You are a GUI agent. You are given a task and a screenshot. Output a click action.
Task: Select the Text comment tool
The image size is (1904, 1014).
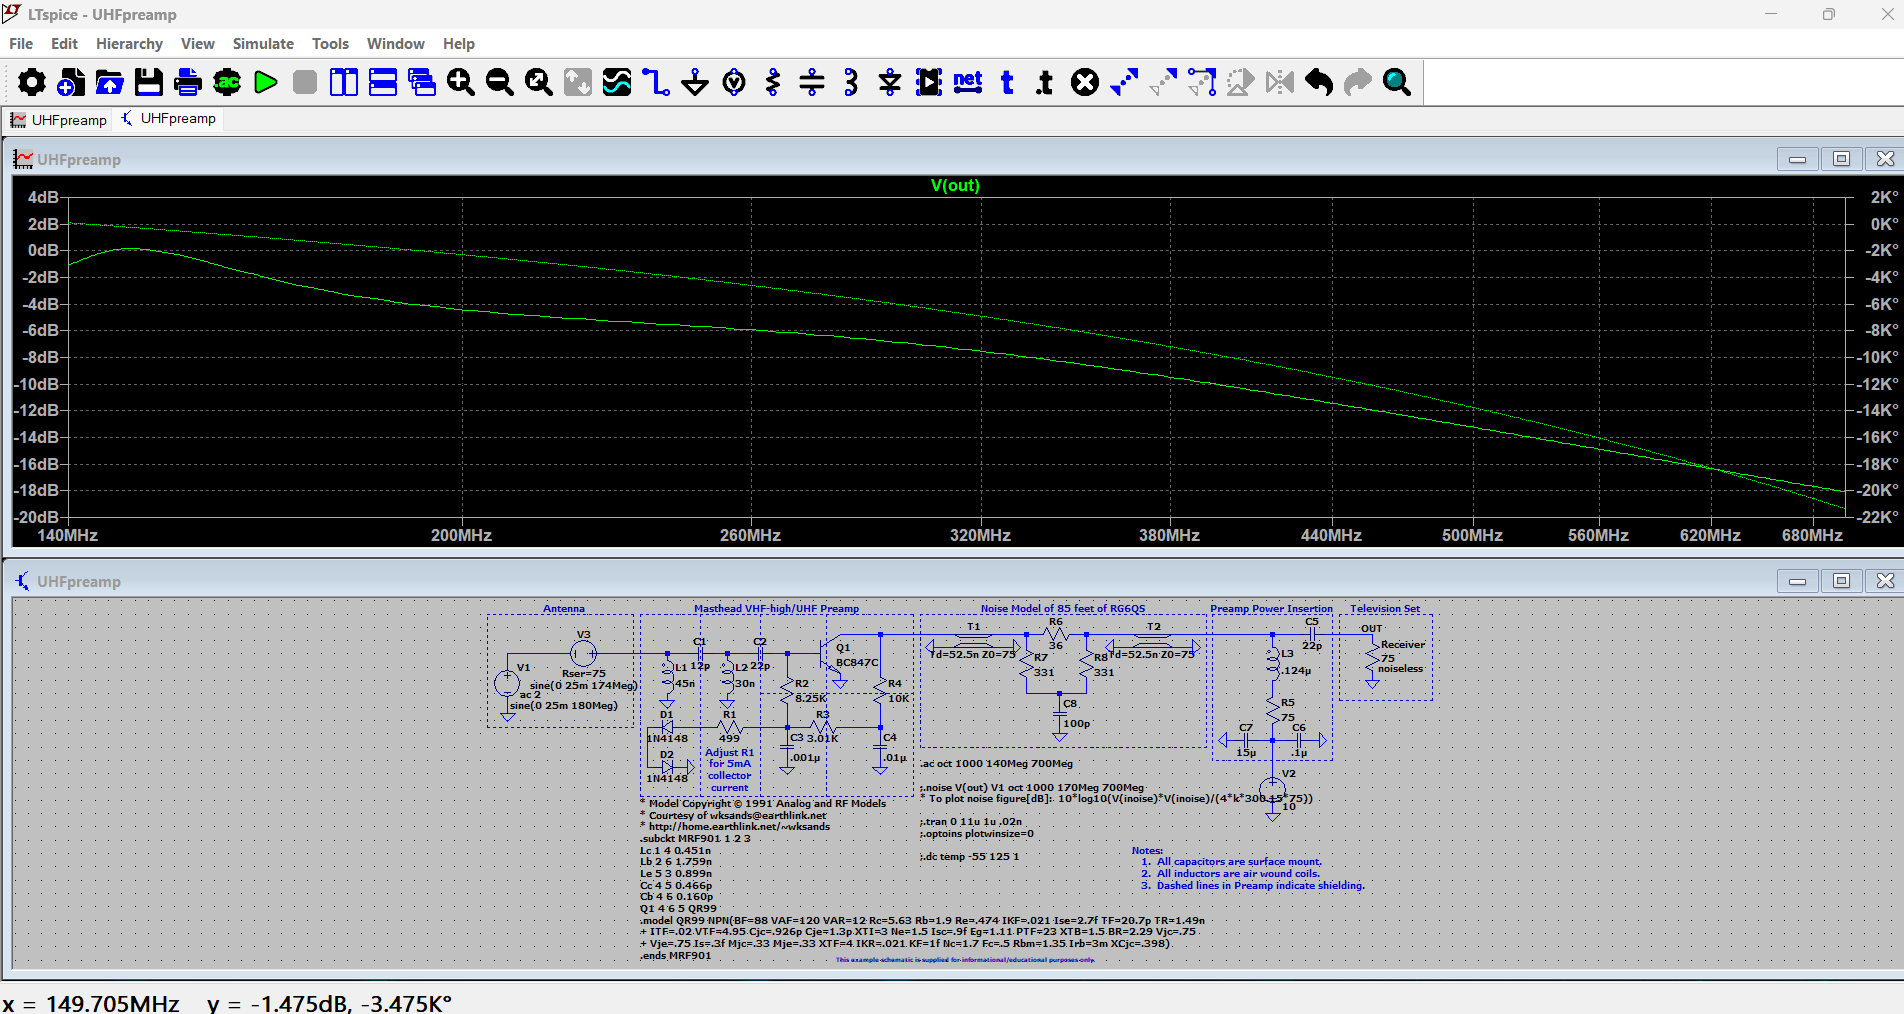click(1007, 82)
